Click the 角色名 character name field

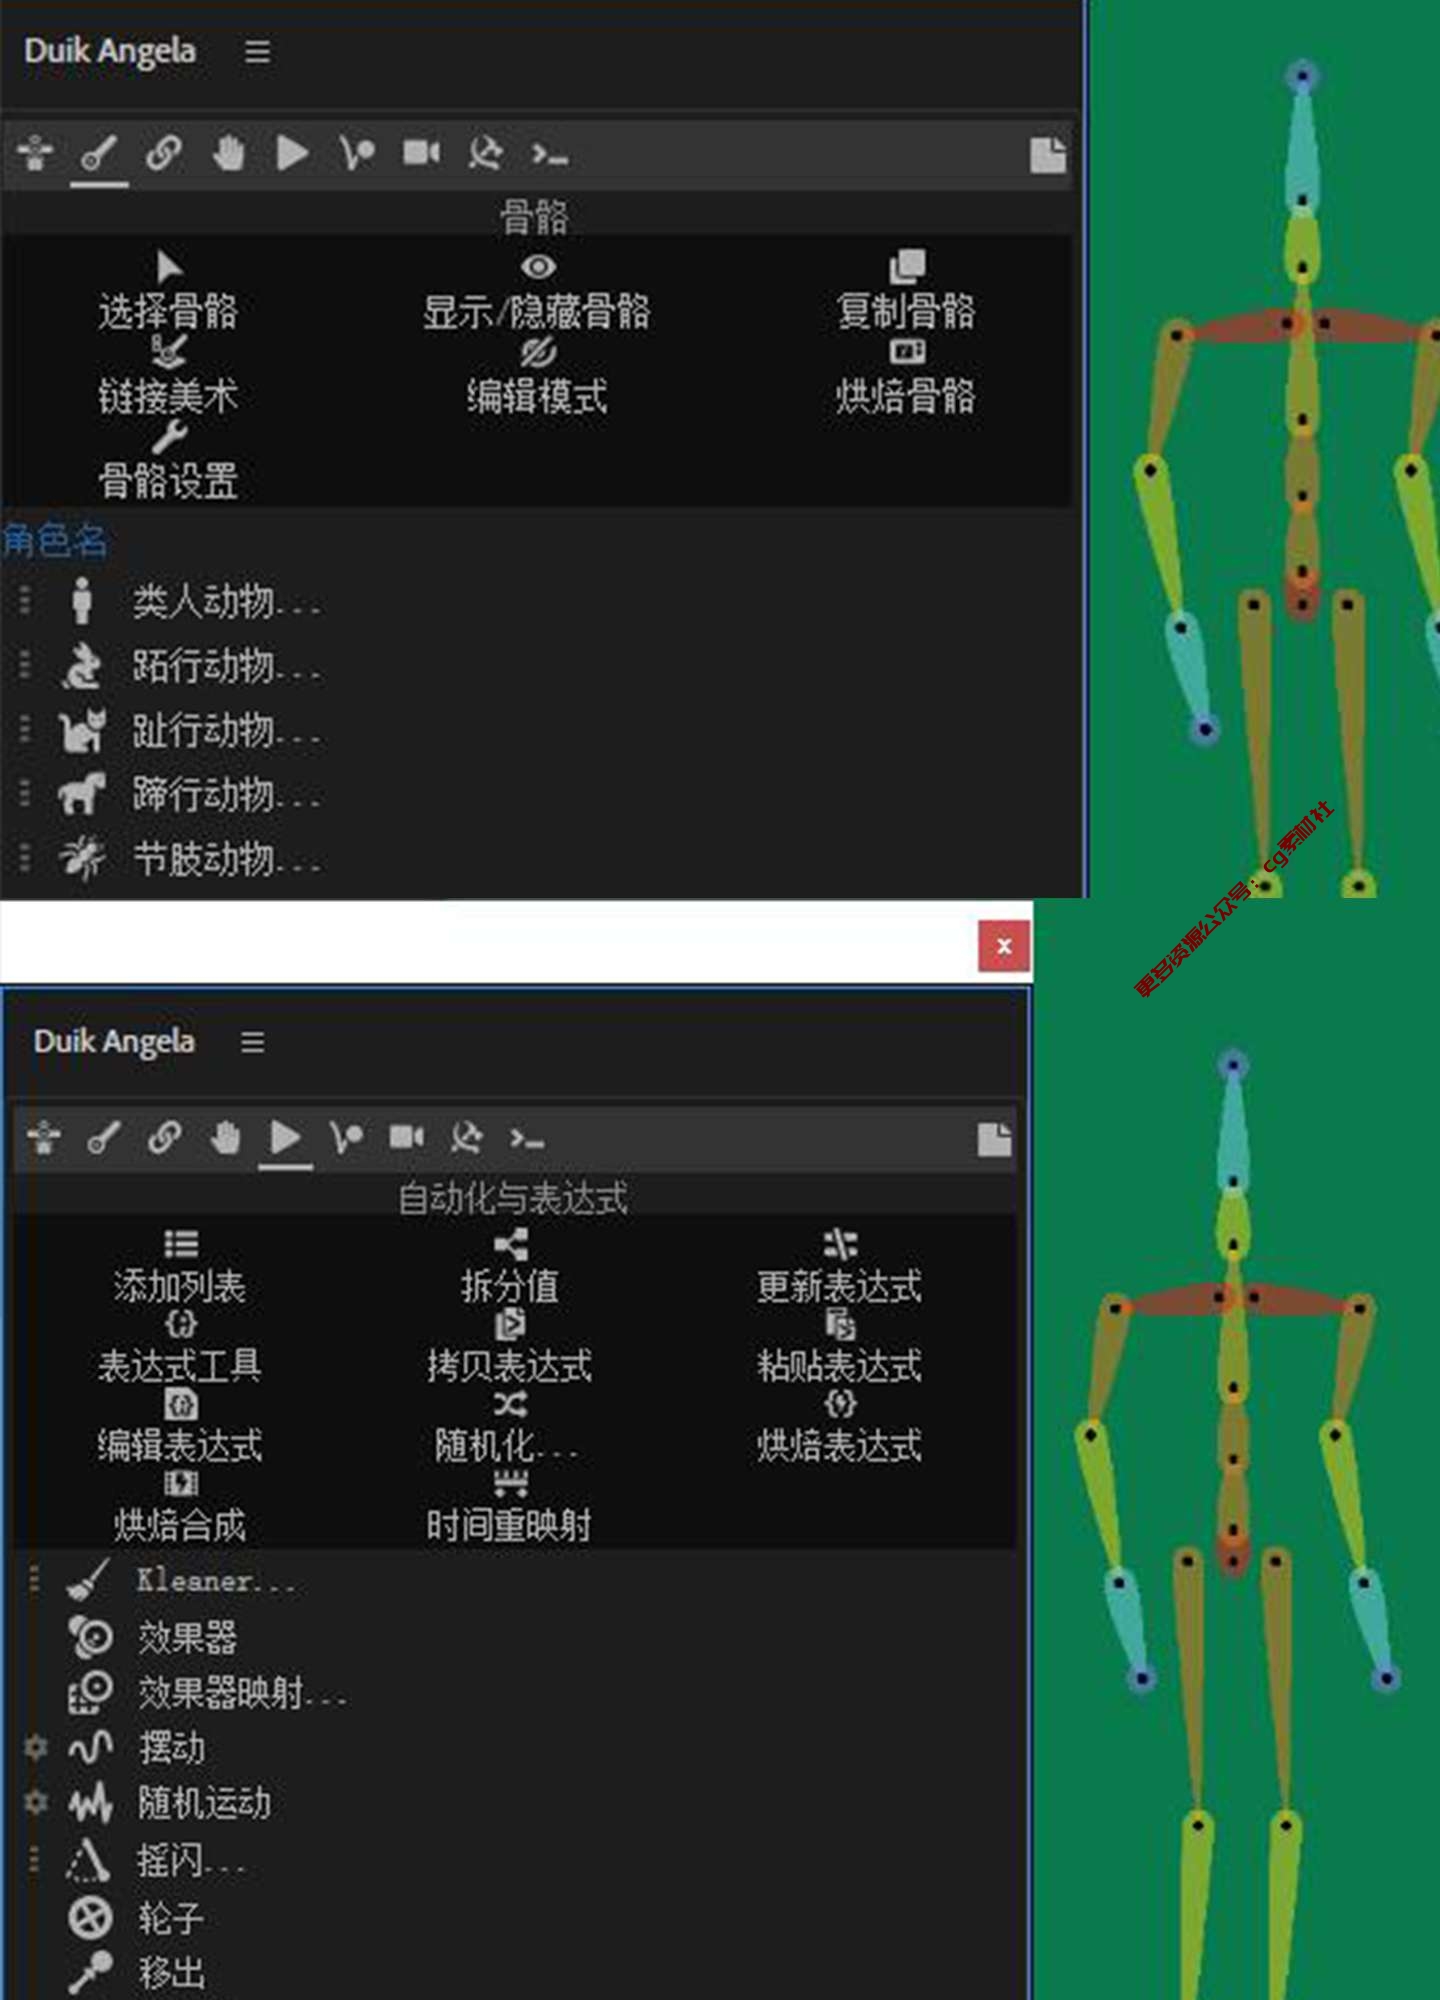coord(55,541)
